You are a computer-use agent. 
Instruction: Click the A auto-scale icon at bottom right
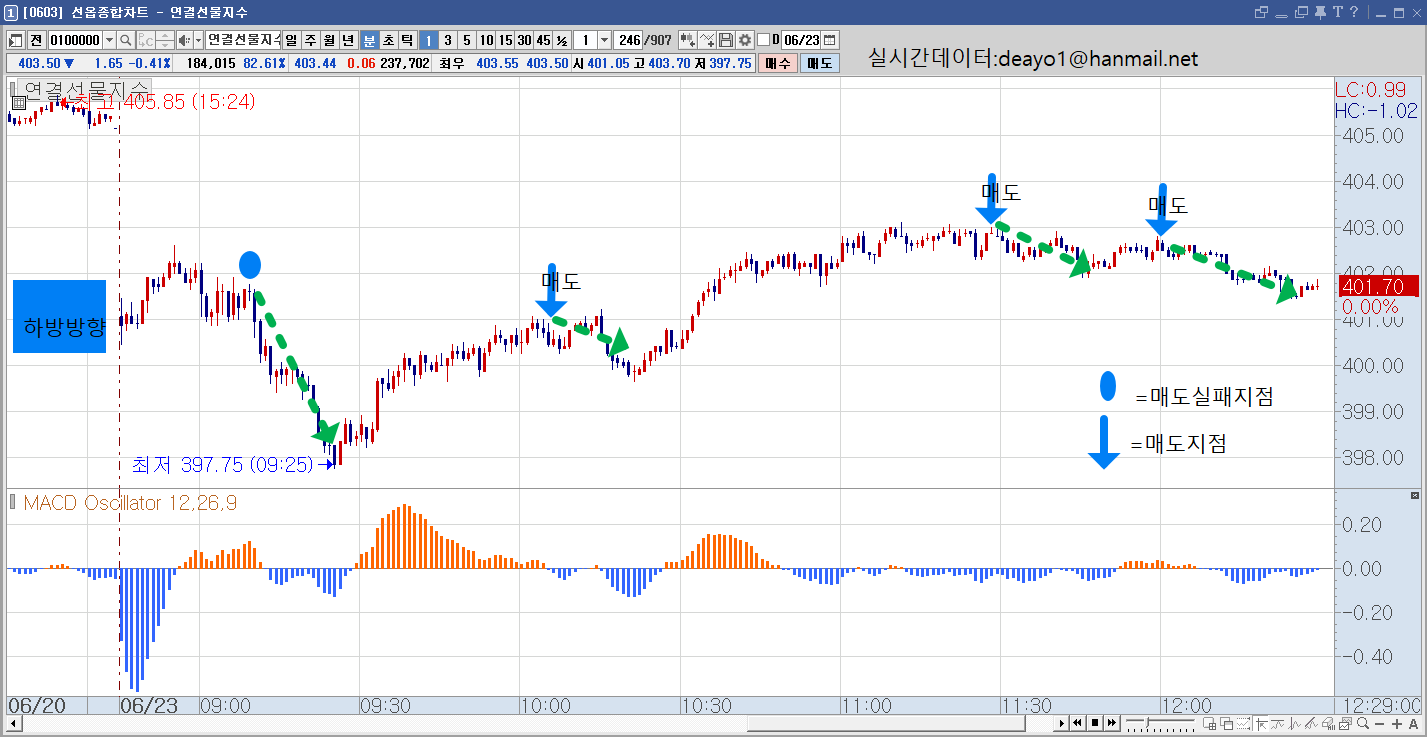coord(1414,723)
